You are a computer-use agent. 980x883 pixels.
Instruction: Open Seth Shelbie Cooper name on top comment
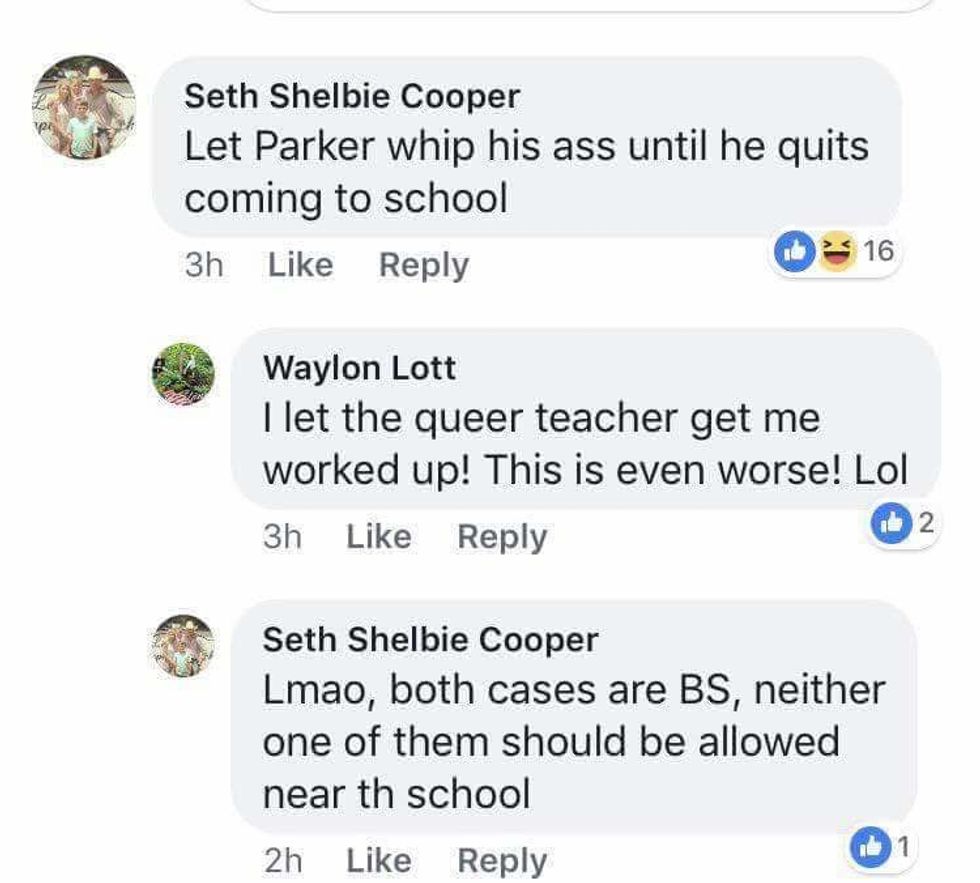pyautogui.click(x=352, y=97)
